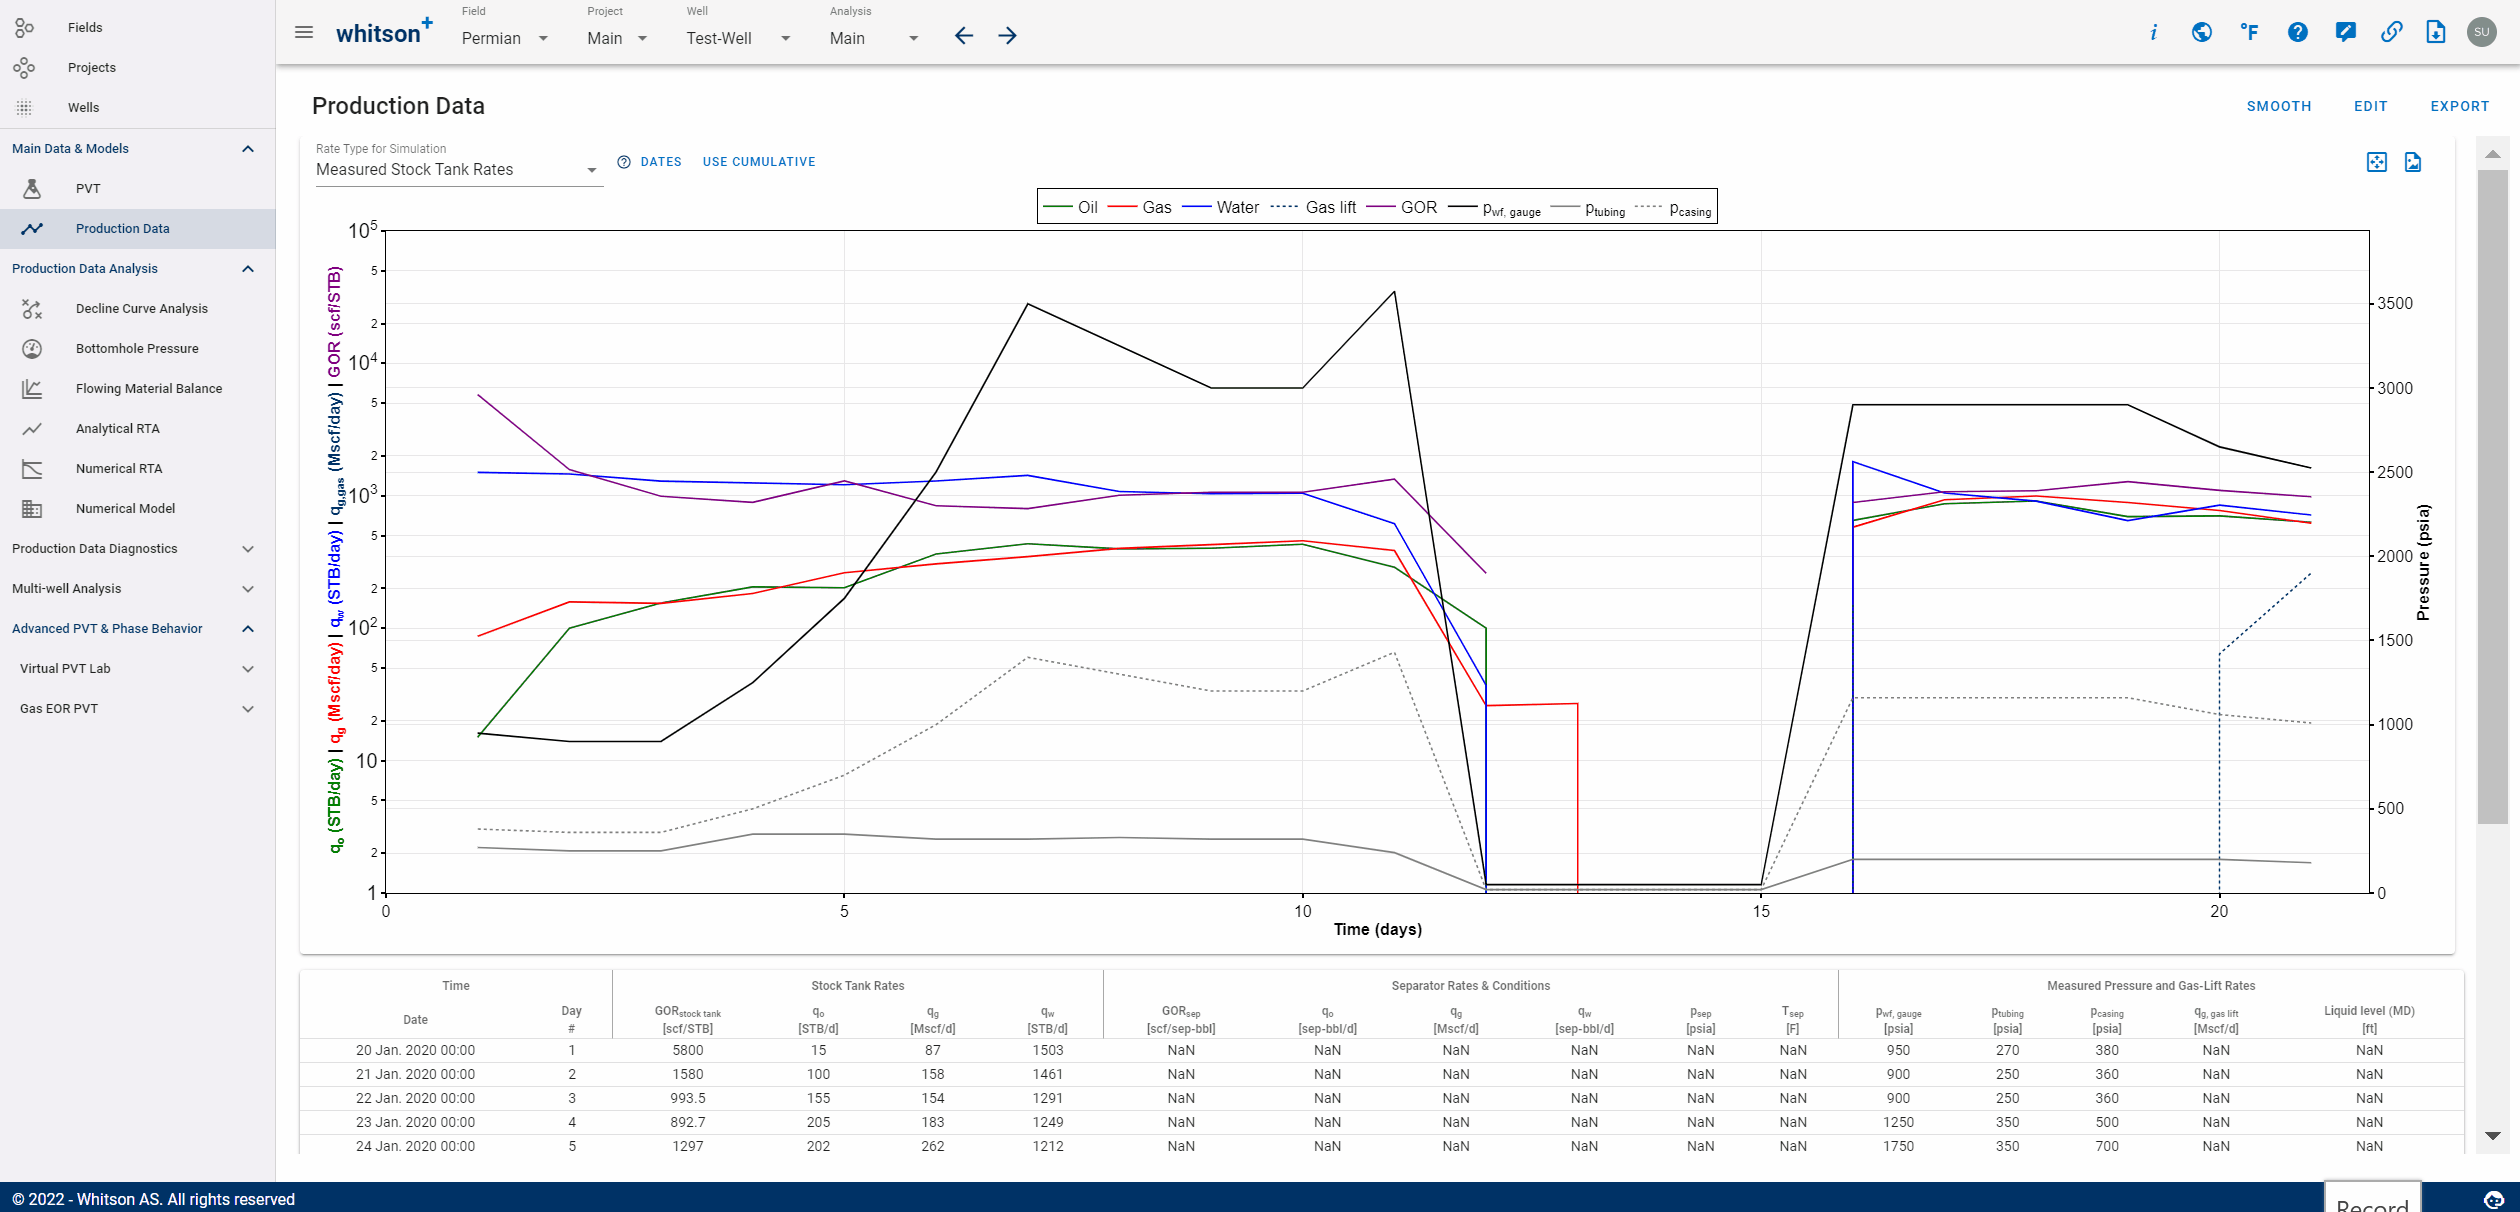2520x1212 pixels.
Task: Click the Projects sidebar icon
Action: (x=24, y=67)
